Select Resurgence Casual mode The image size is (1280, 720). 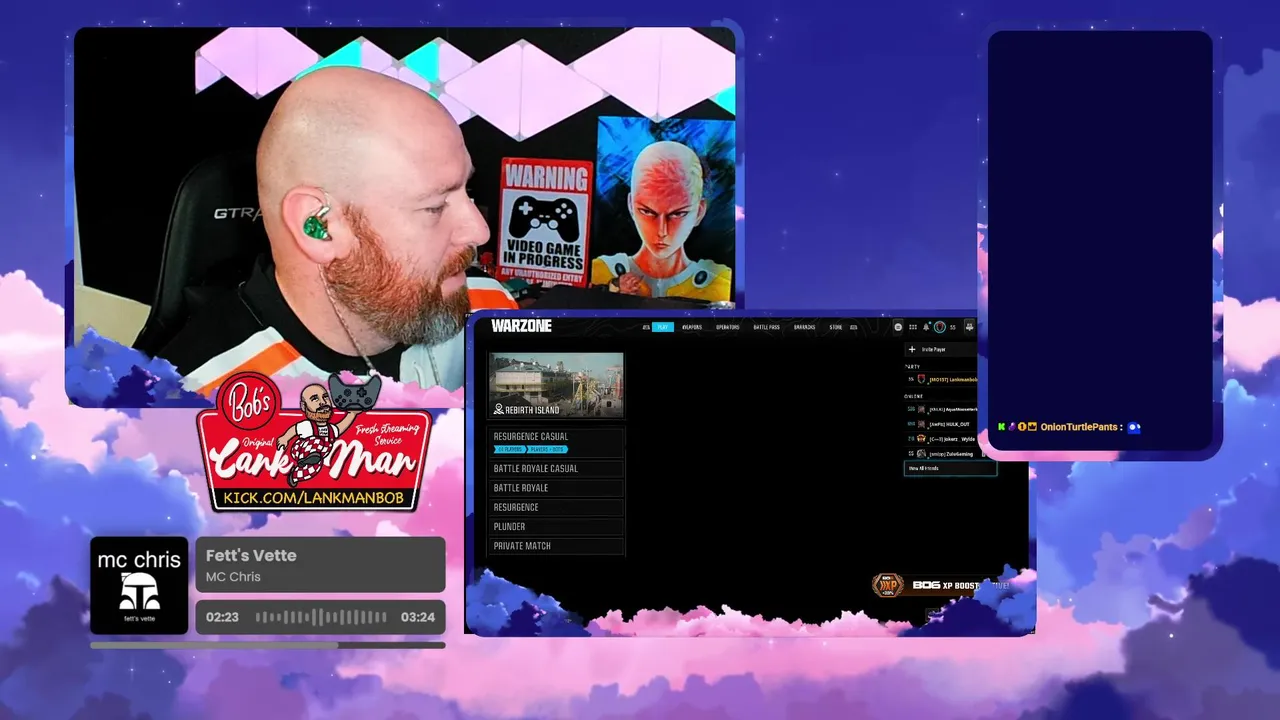556,441
